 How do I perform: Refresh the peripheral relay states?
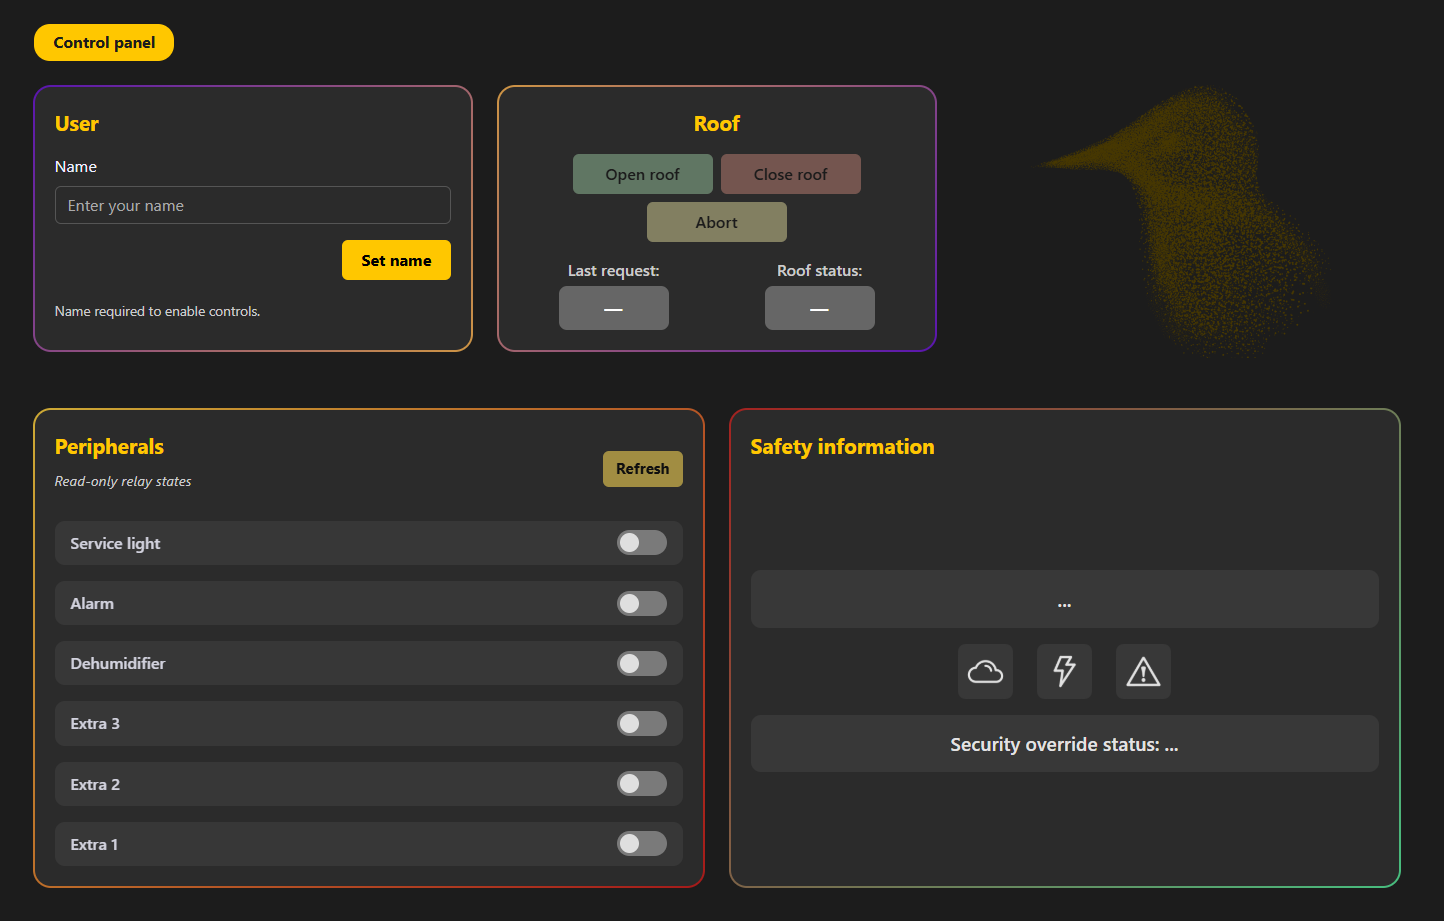643,468
